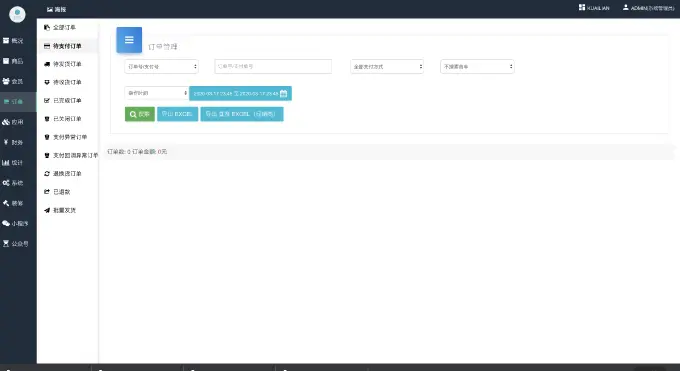The width and height of the screenshot is (680, 371).
Task: Click the 订单管理 page heading text
Action: coord(163,46)
